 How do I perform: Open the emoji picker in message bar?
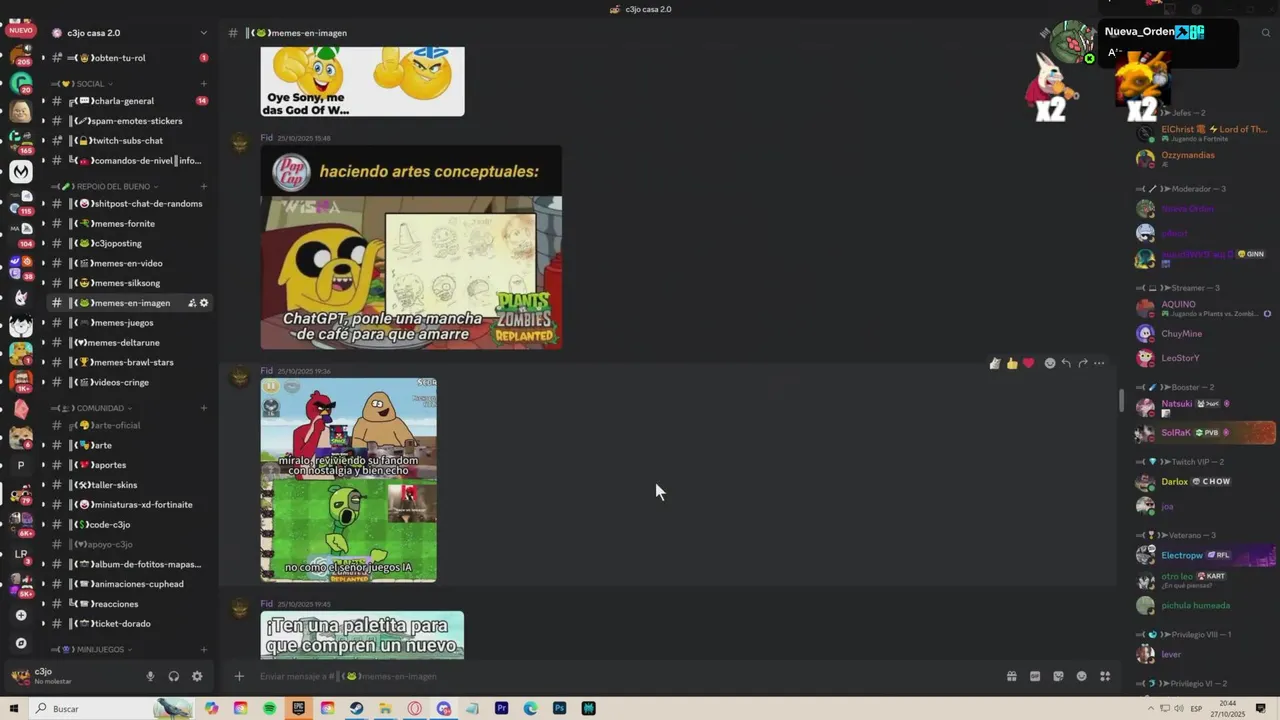(1081, 676)
